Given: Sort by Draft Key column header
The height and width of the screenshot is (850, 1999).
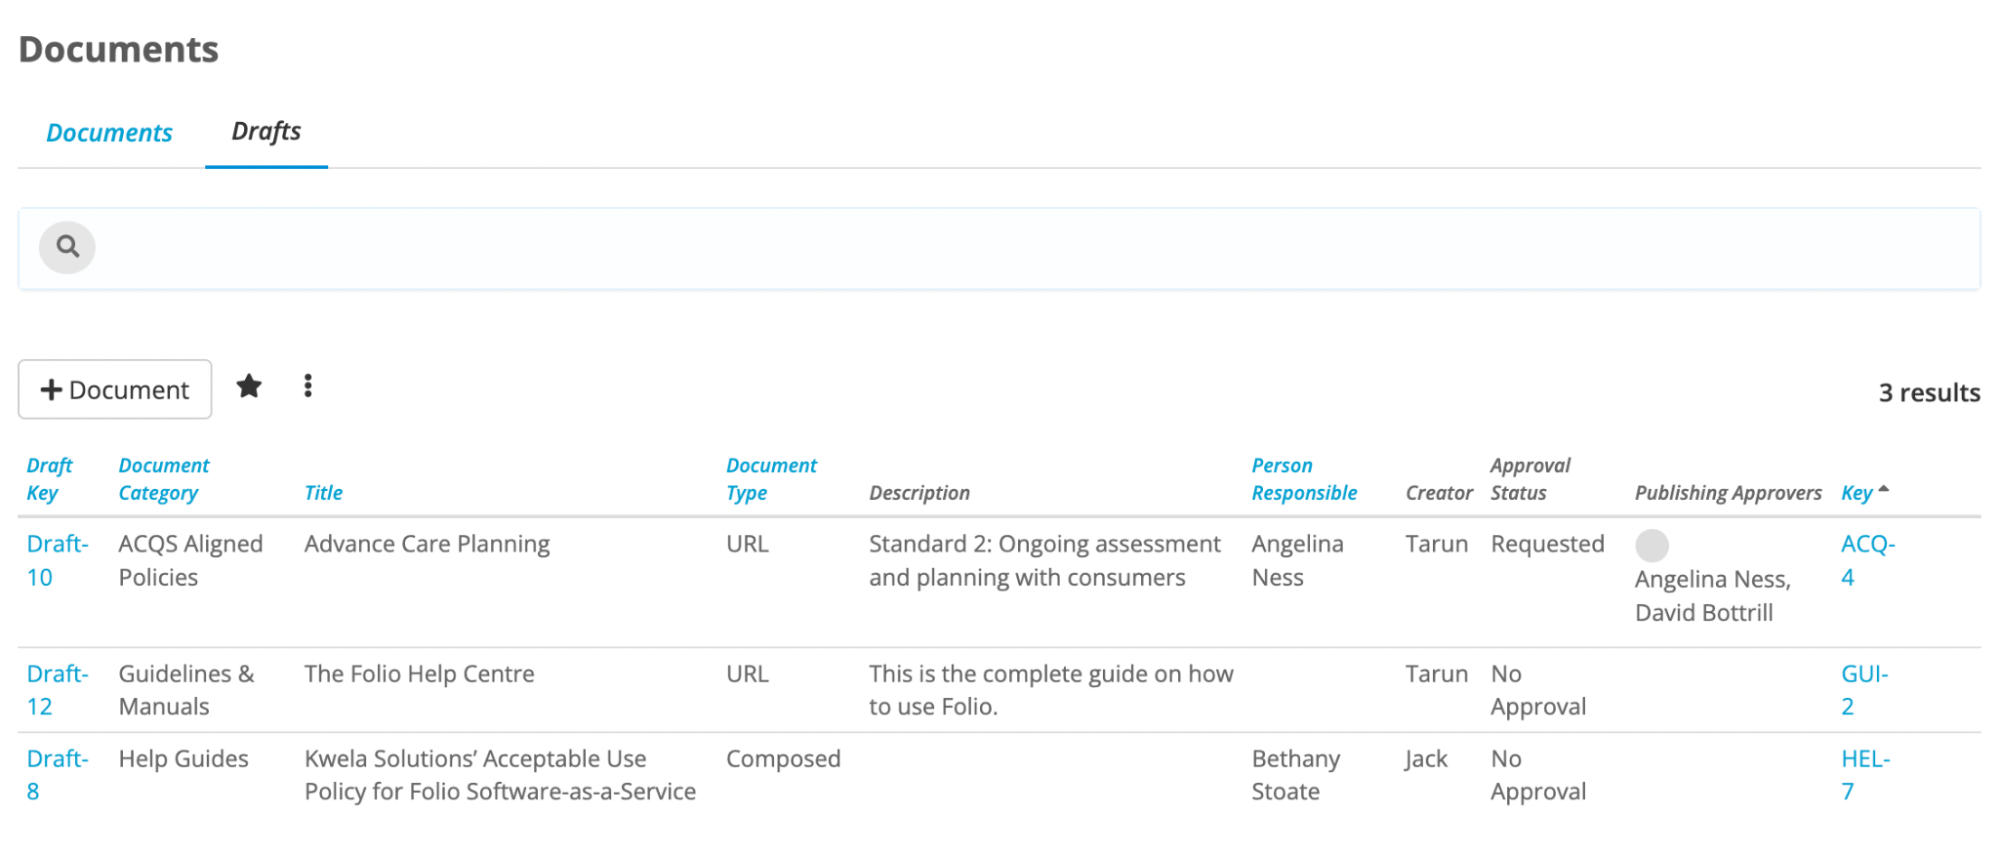Looking at the screenshot, I should pos(49,479).
